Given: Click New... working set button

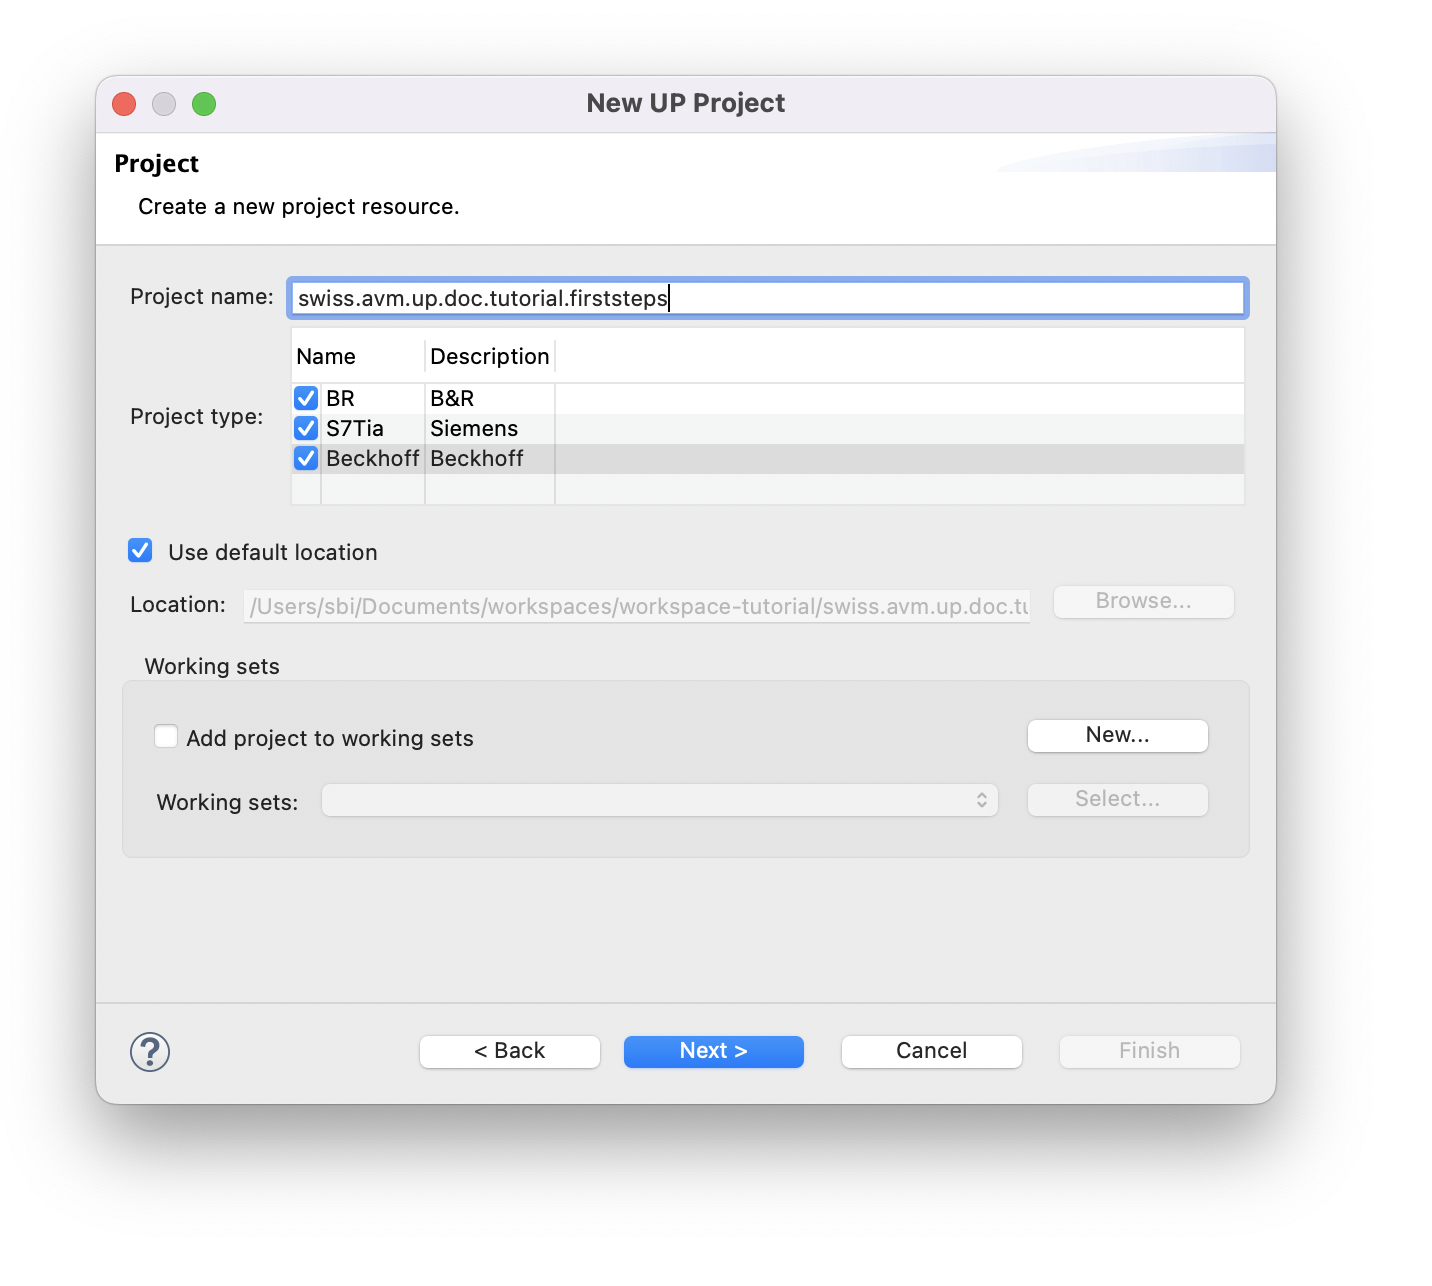Looking at the screenshot, I should click(x=1117, y=735).
